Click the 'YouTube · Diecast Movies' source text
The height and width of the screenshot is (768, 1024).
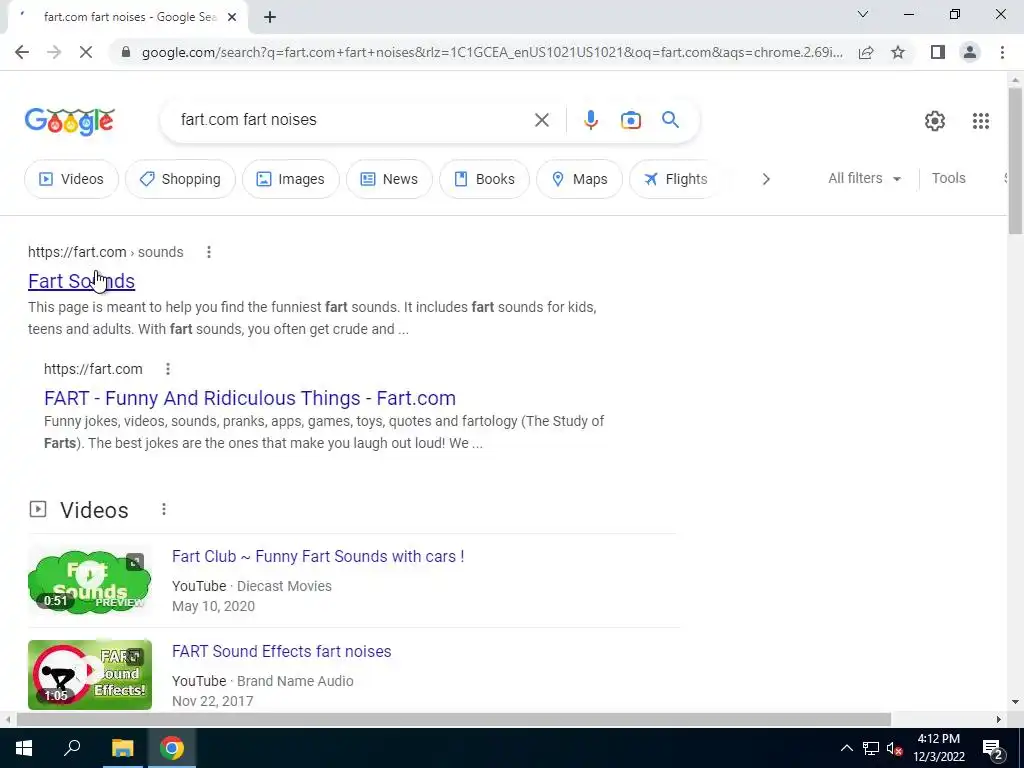coord(251,586)
